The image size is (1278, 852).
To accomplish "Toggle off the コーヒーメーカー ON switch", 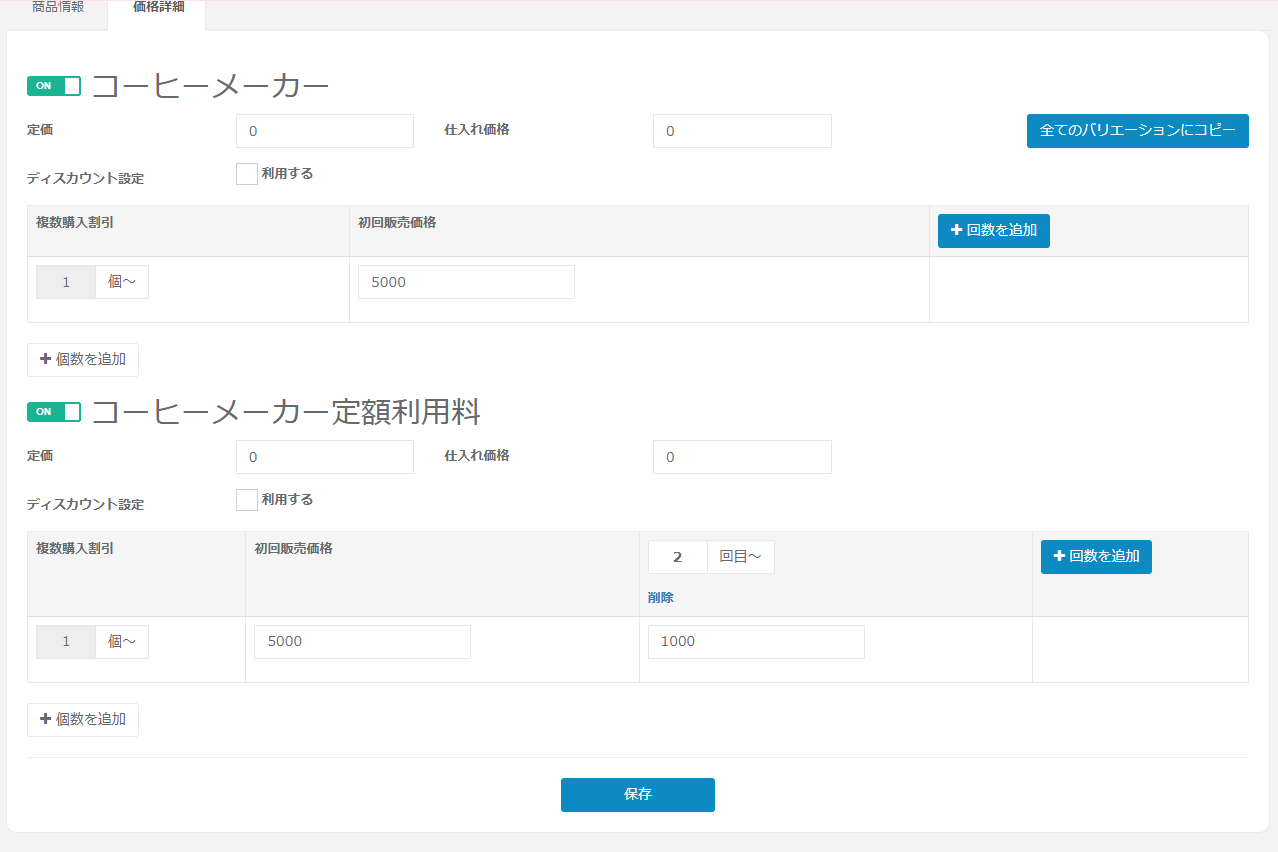I will (54, 86).
